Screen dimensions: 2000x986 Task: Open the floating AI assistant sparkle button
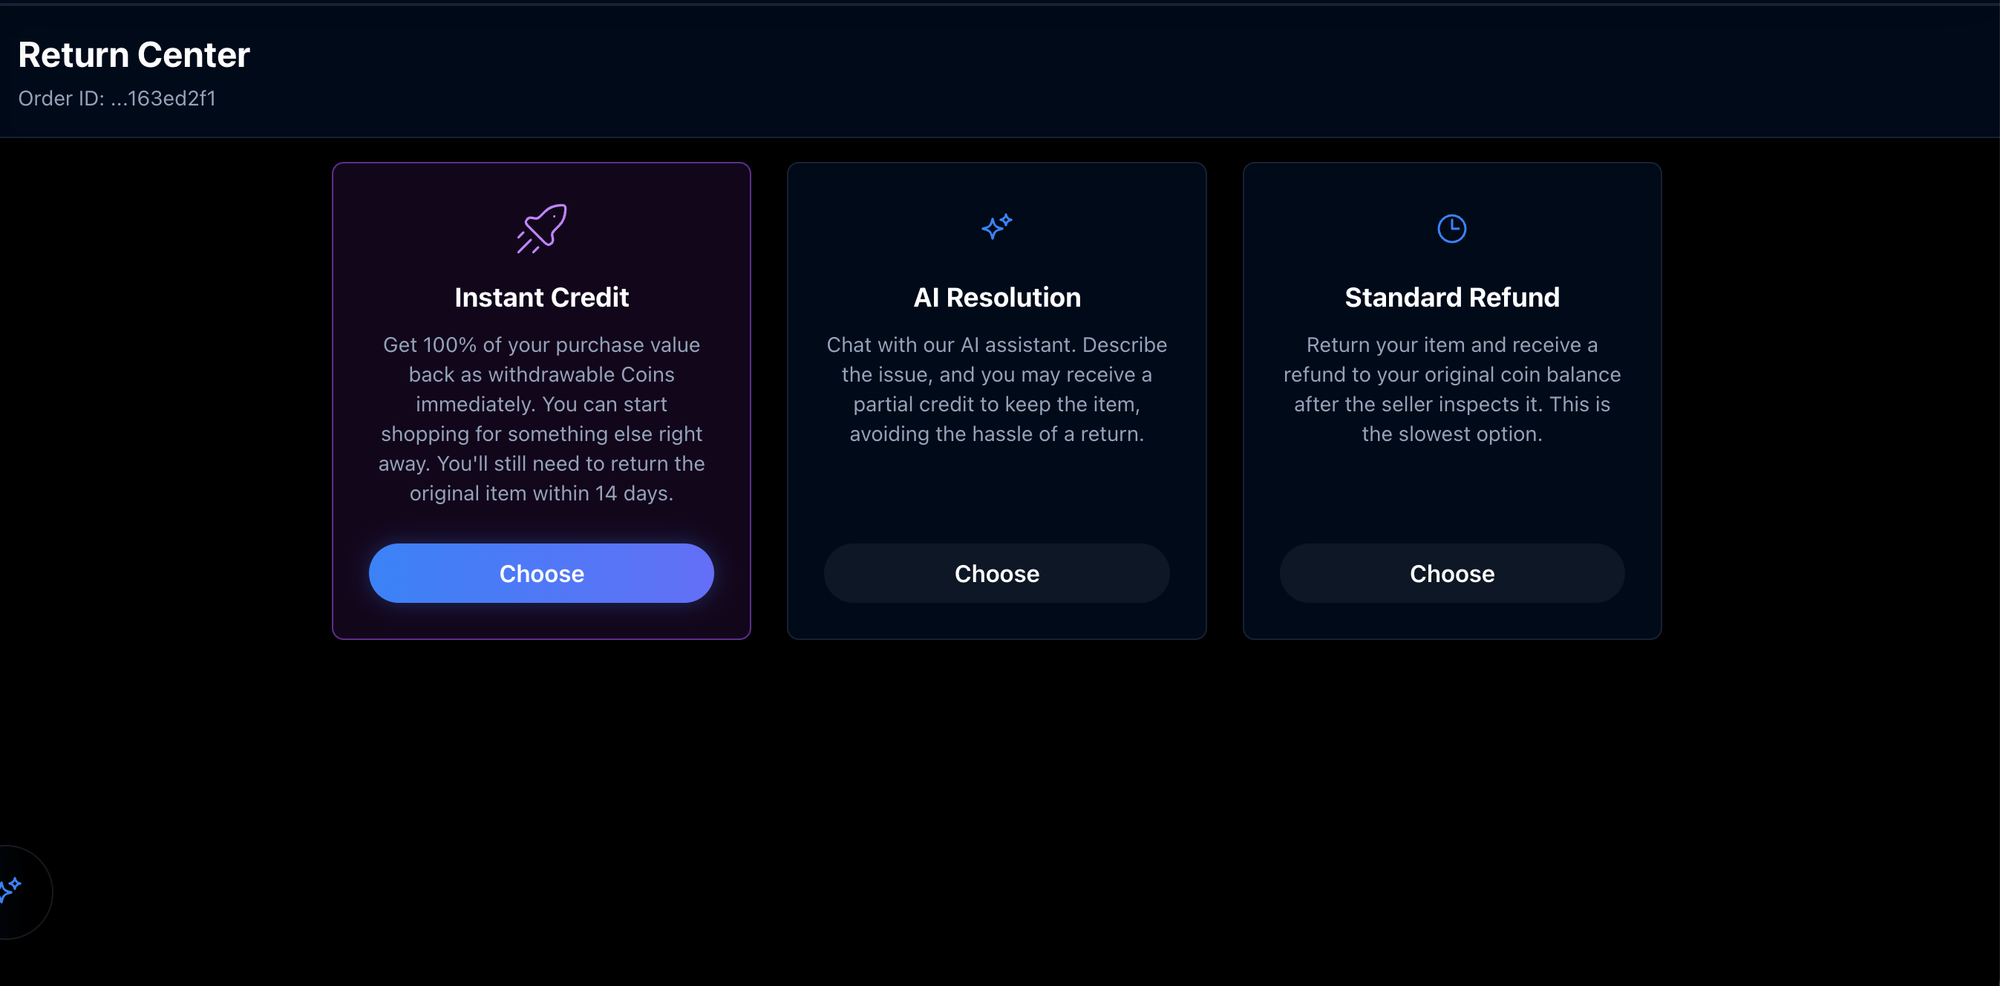point(14,890)
